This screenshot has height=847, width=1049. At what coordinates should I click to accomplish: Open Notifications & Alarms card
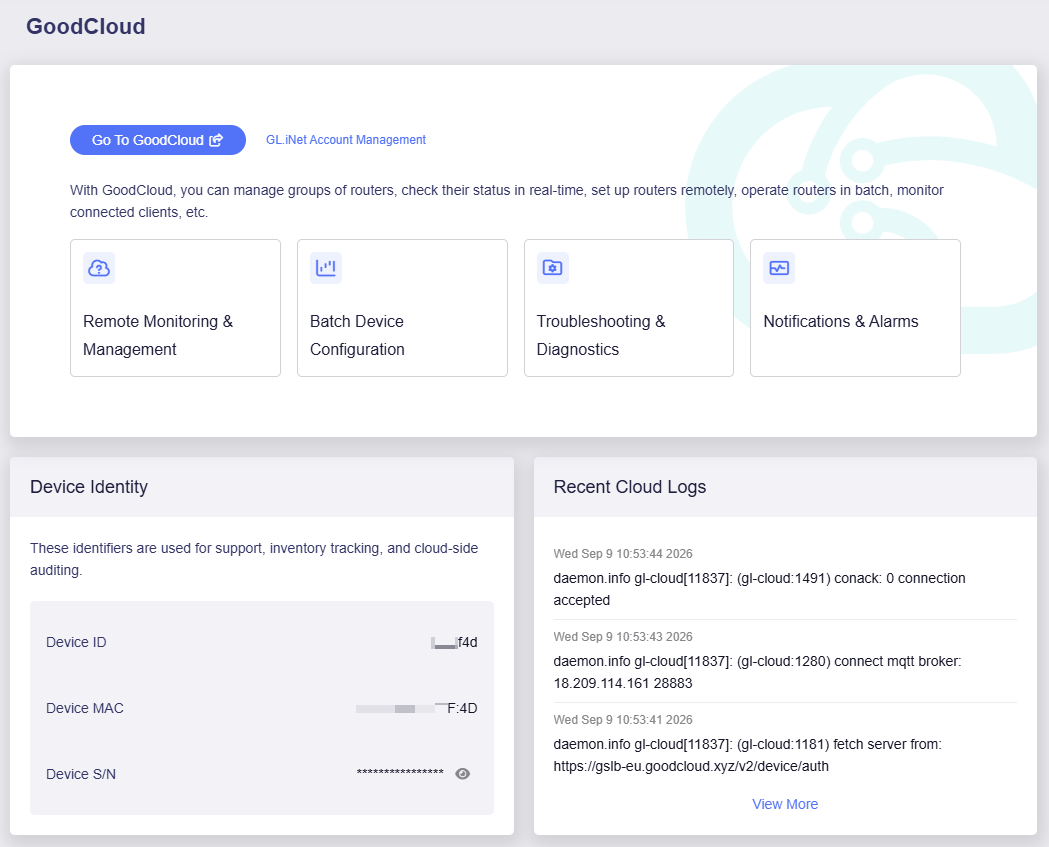856,308
